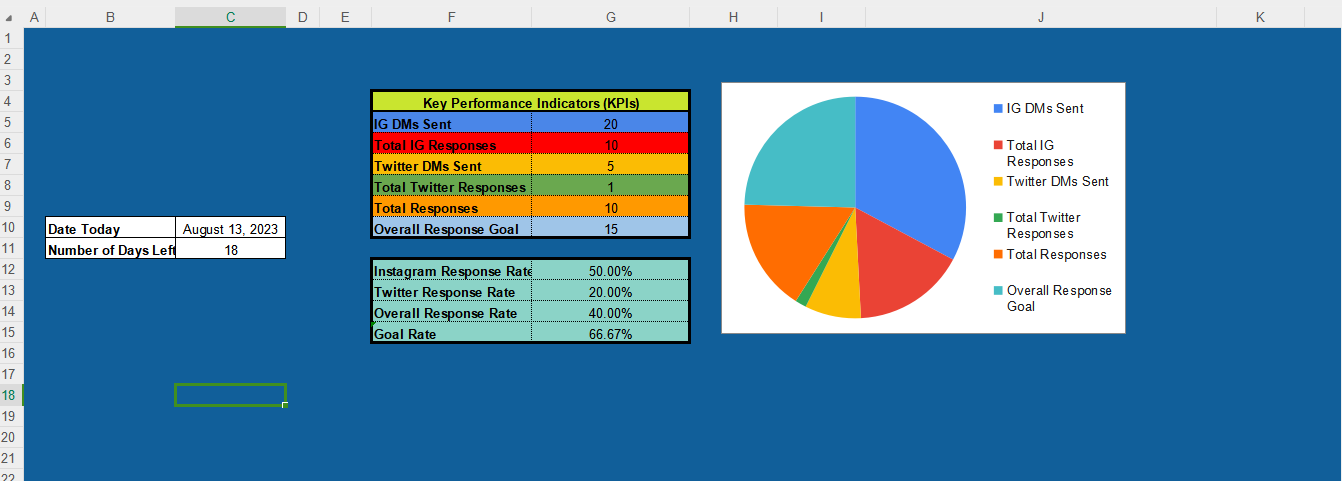Select 'Total Twitter Responses' label cell
The height and width of the screenshot is (481, 1342).
coord(452,186)
